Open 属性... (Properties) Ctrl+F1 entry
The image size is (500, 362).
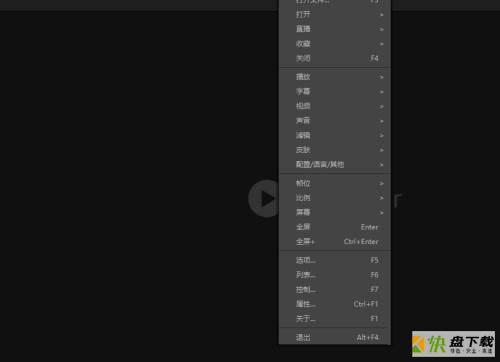[335, 304]
